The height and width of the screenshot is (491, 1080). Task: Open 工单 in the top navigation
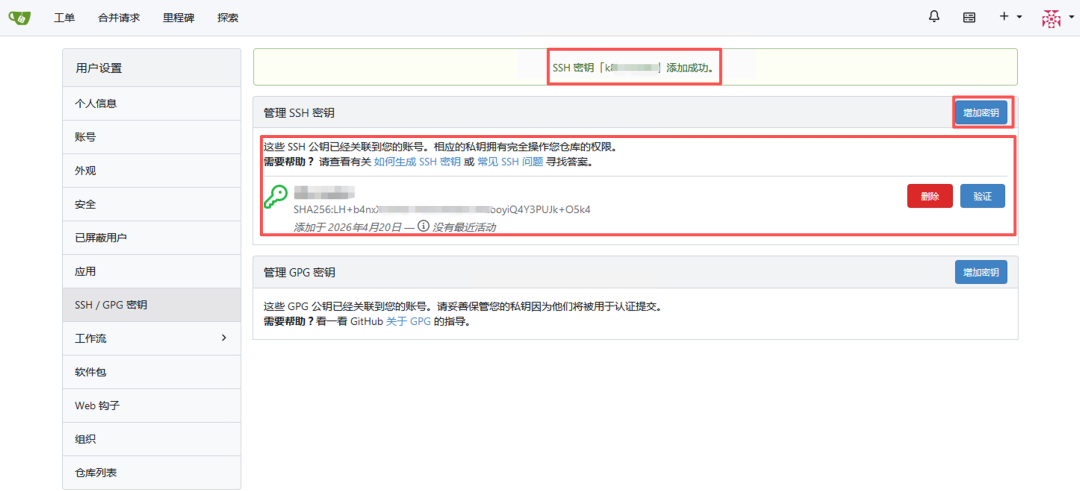[64, 18]
